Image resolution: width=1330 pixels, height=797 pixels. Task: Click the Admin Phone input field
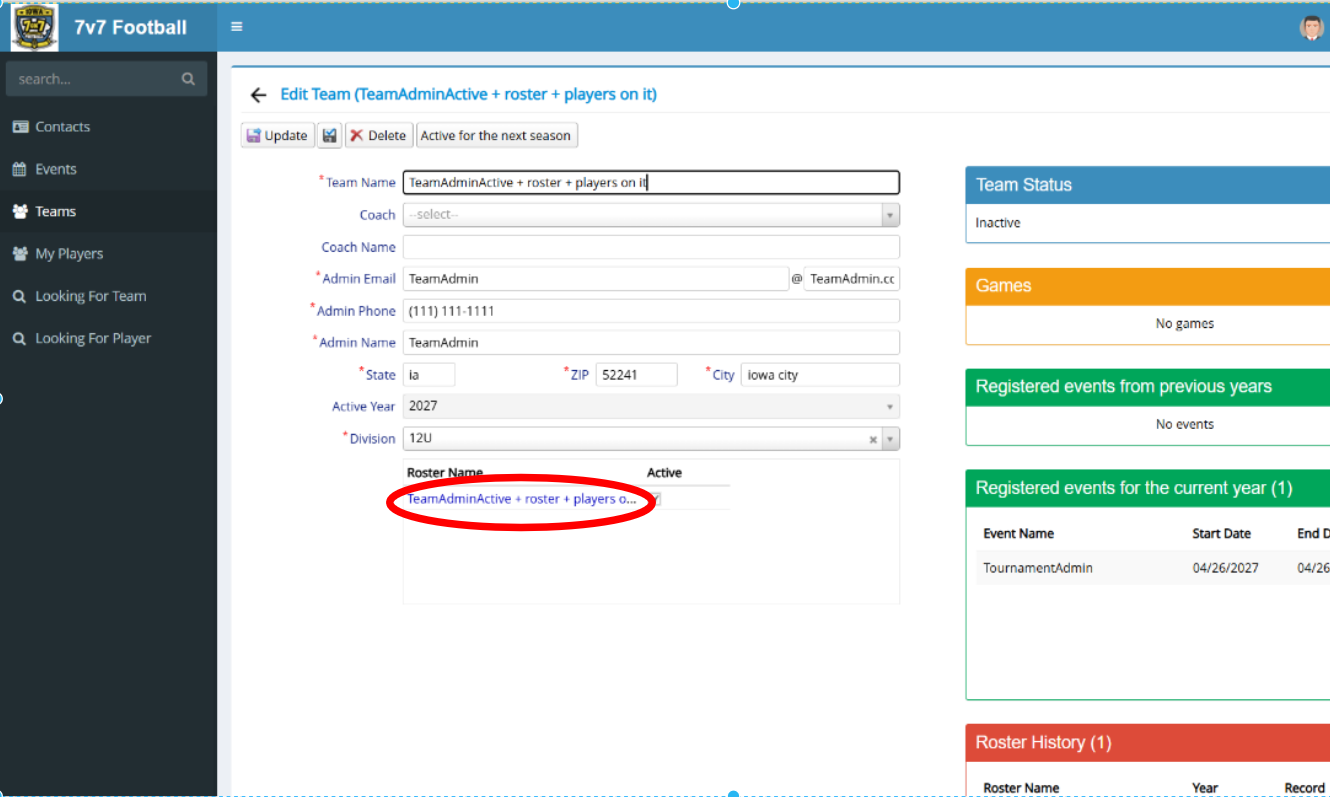[x=650, y=311]
